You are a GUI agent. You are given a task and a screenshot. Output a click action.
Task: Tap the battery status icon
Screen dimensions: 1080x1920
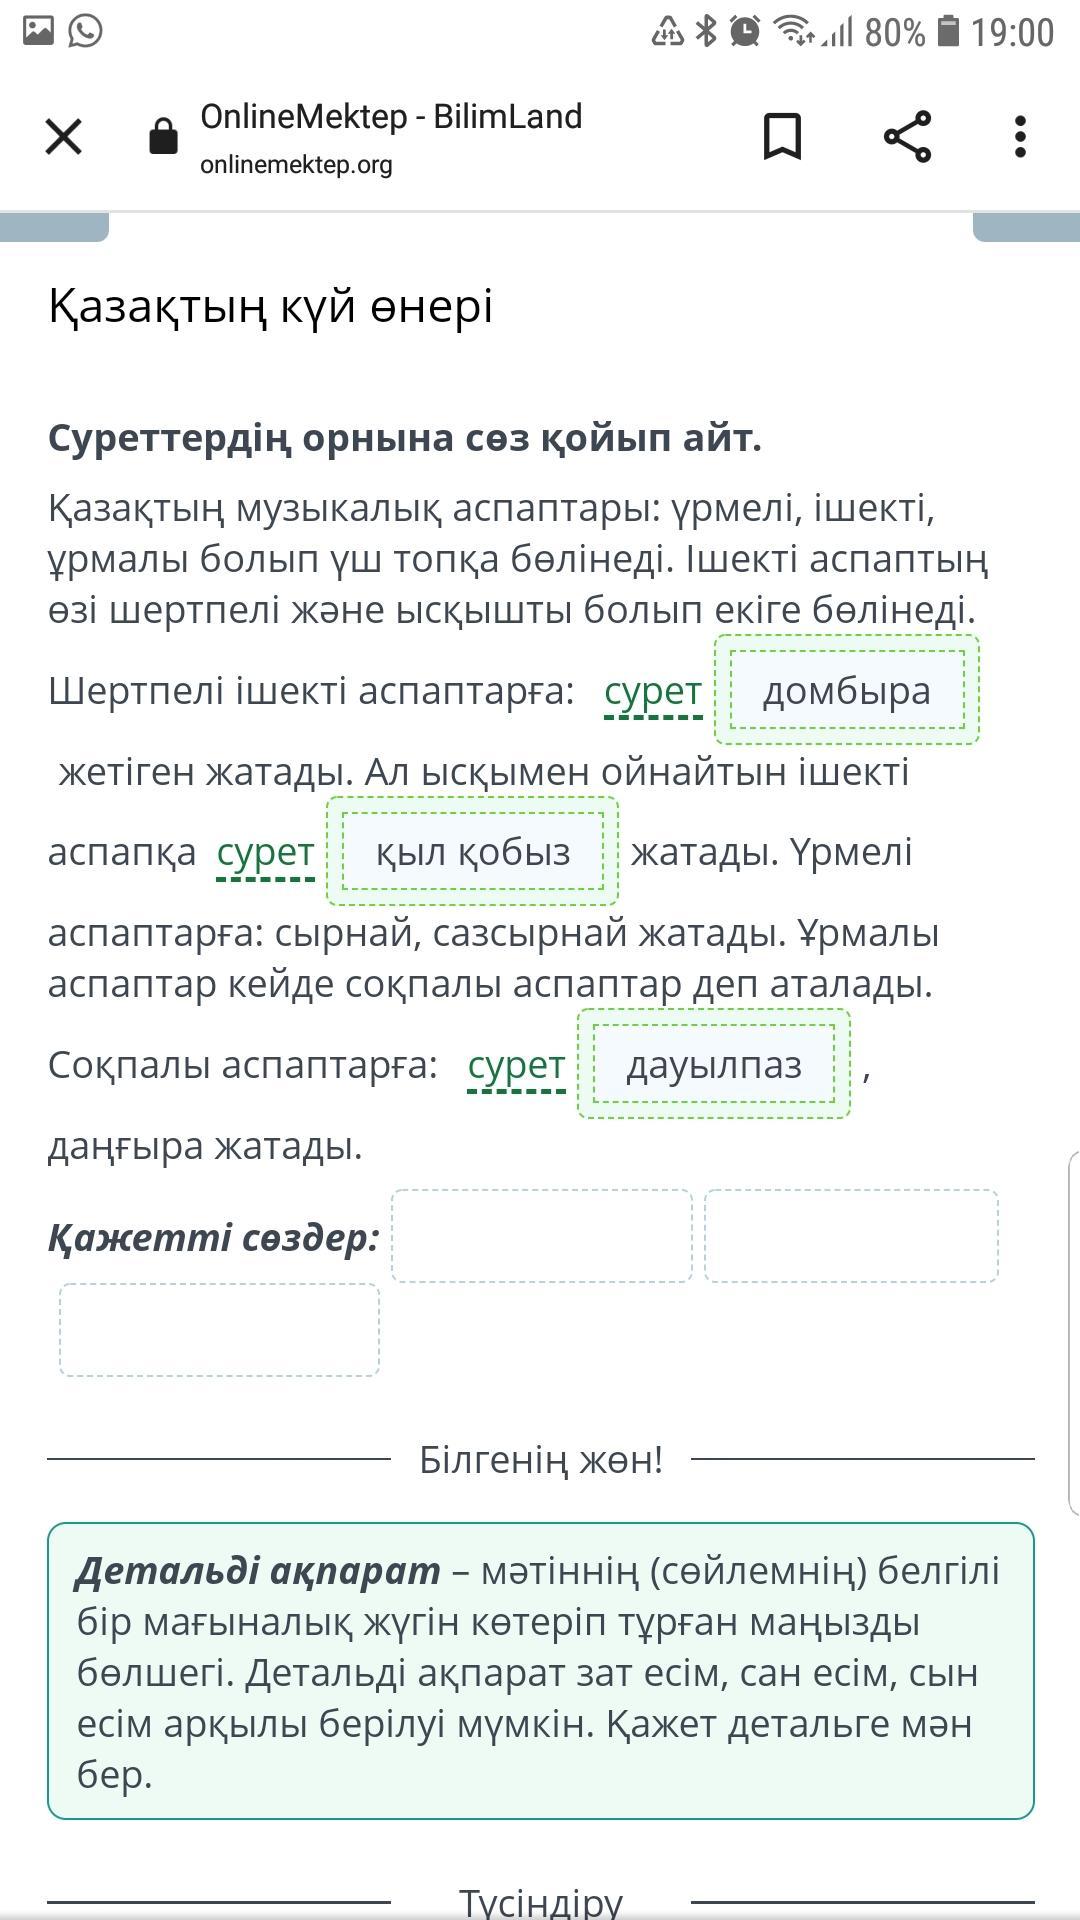pos(948,32)
